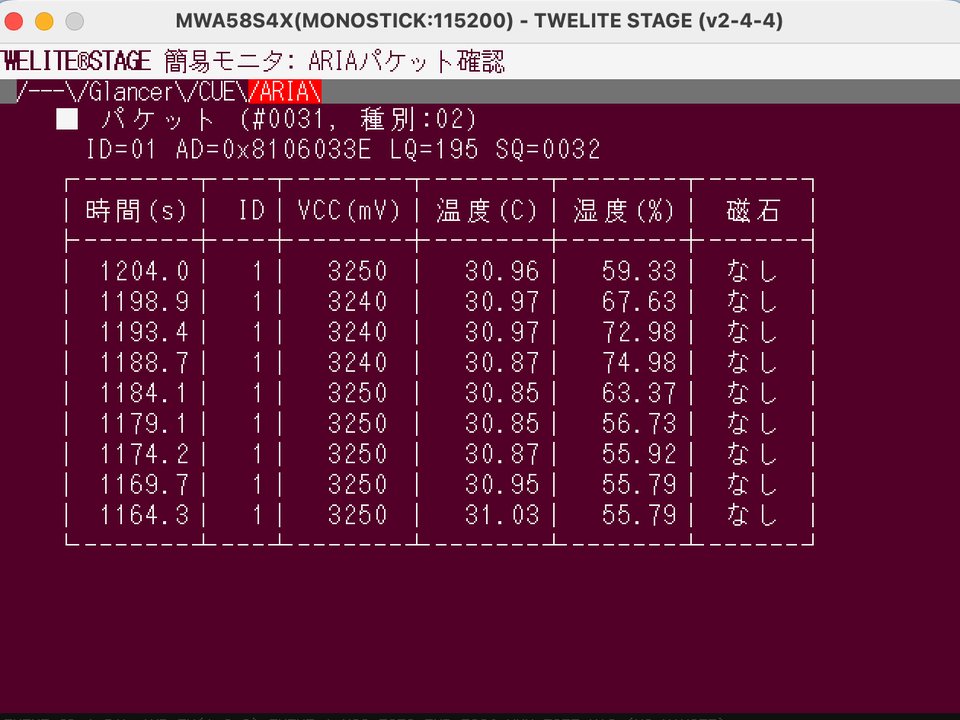Click the temperature value 31.03
The width and height of the screenshot is (960, 720).
(502, 515)
